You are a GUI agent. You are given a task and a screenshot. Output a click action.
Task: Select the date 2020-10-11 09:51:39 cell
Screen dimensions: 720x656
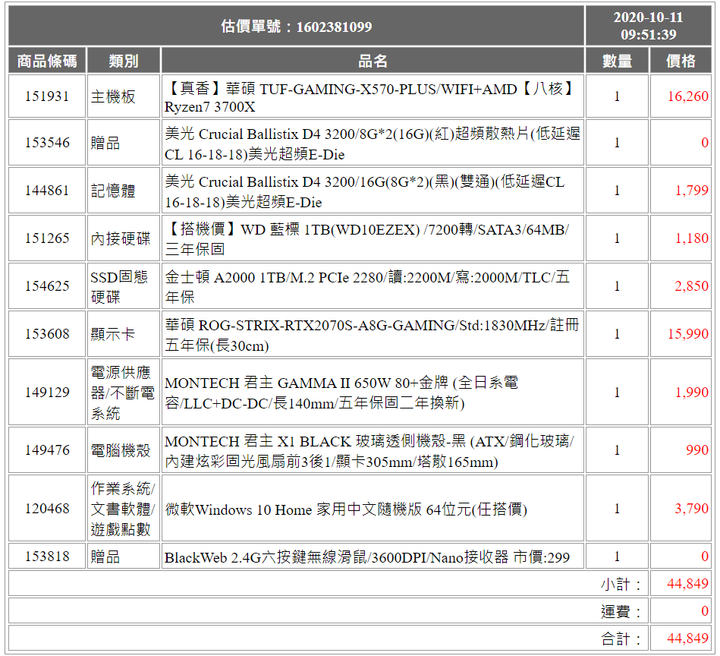tap(648, 26)
